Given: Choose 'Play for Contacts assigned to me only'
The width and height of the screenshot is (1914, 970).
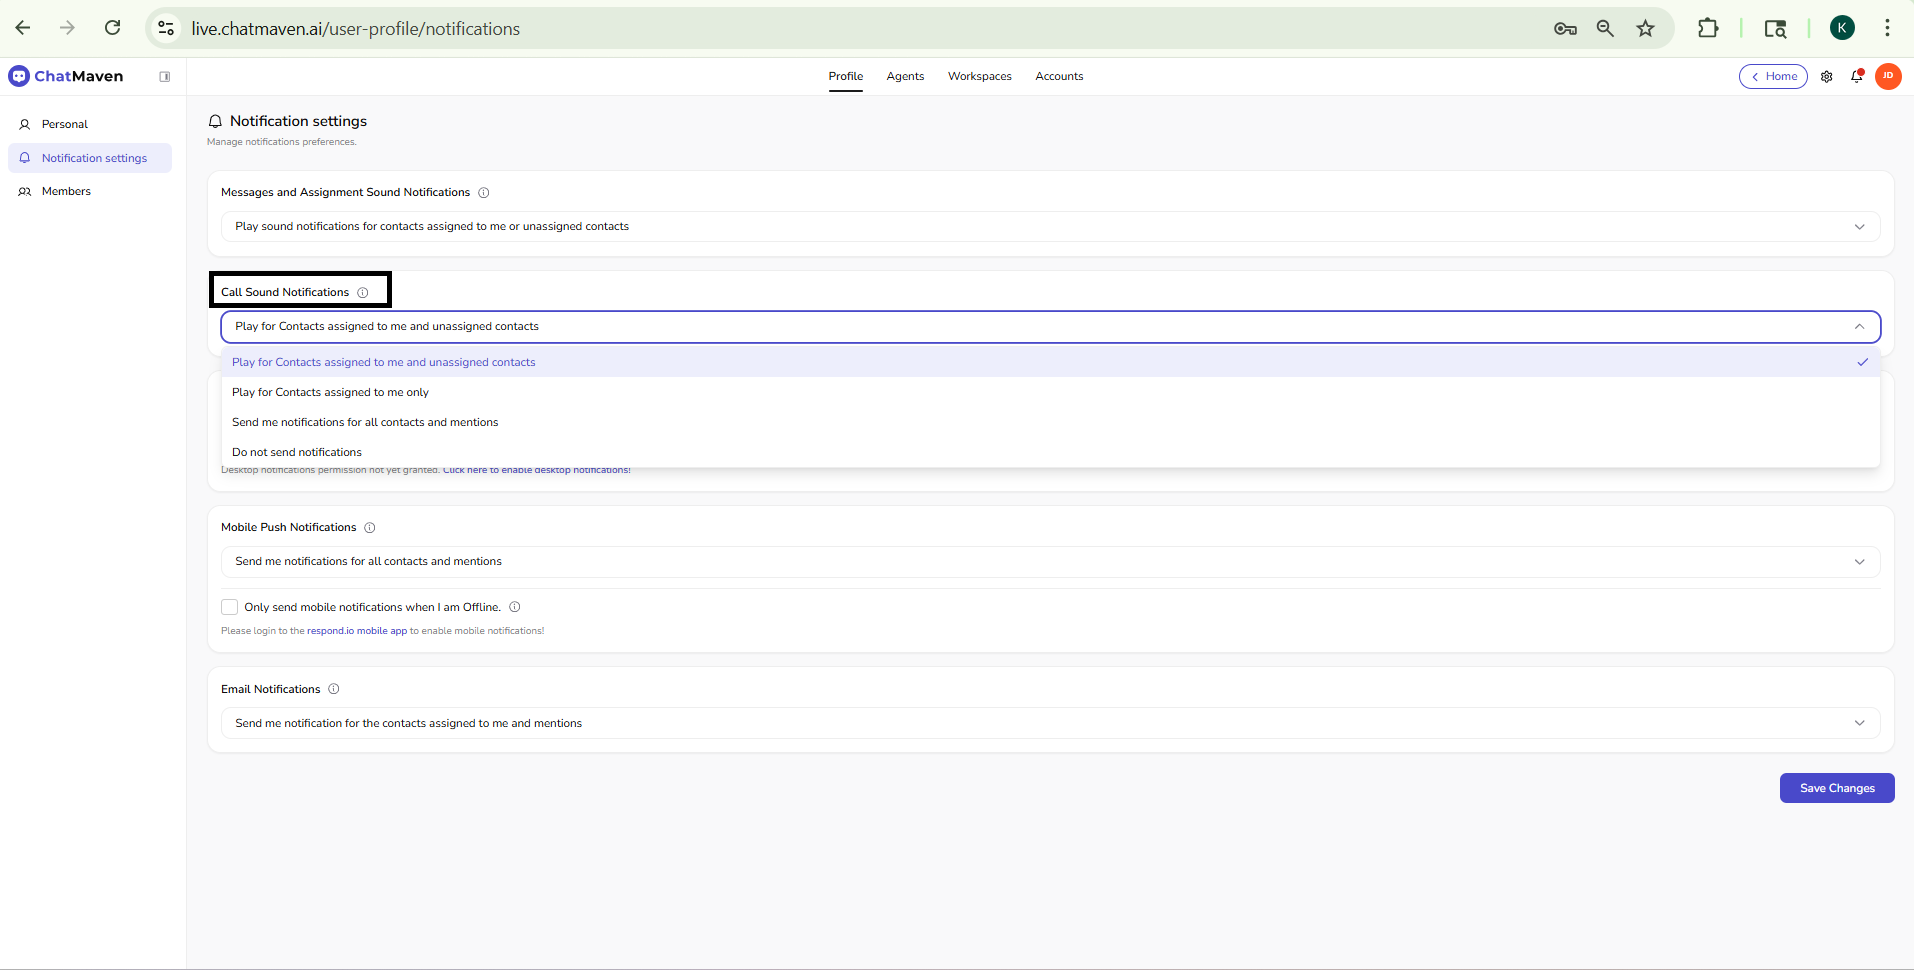Looking at the screenshot, I should pos(331,393).
